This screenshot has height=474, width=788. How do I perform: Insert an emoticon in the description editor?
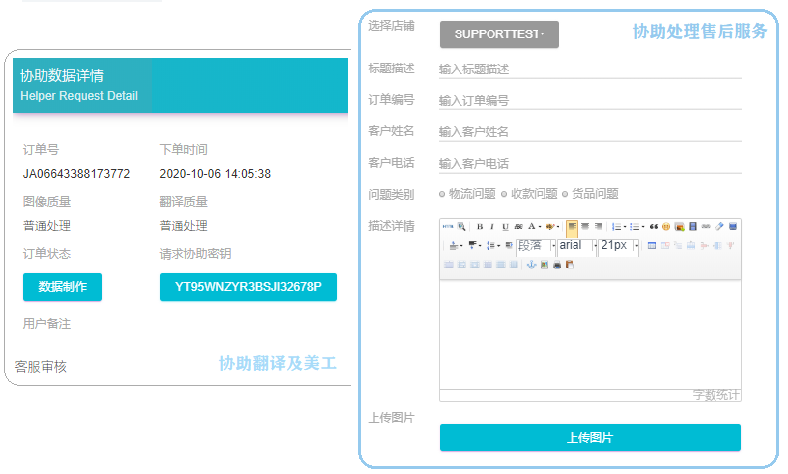pos(666,227)
